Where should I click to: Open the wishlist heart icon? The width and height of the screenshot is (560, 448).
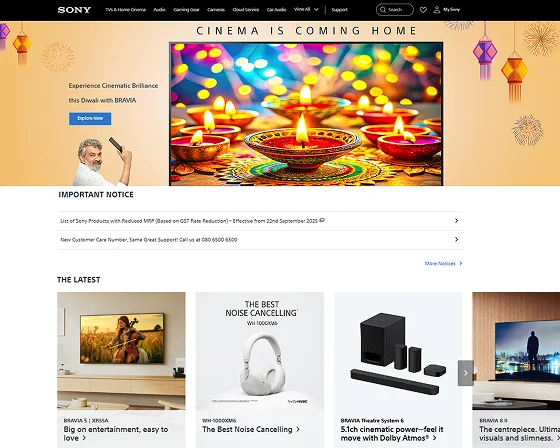click(423, 10)
